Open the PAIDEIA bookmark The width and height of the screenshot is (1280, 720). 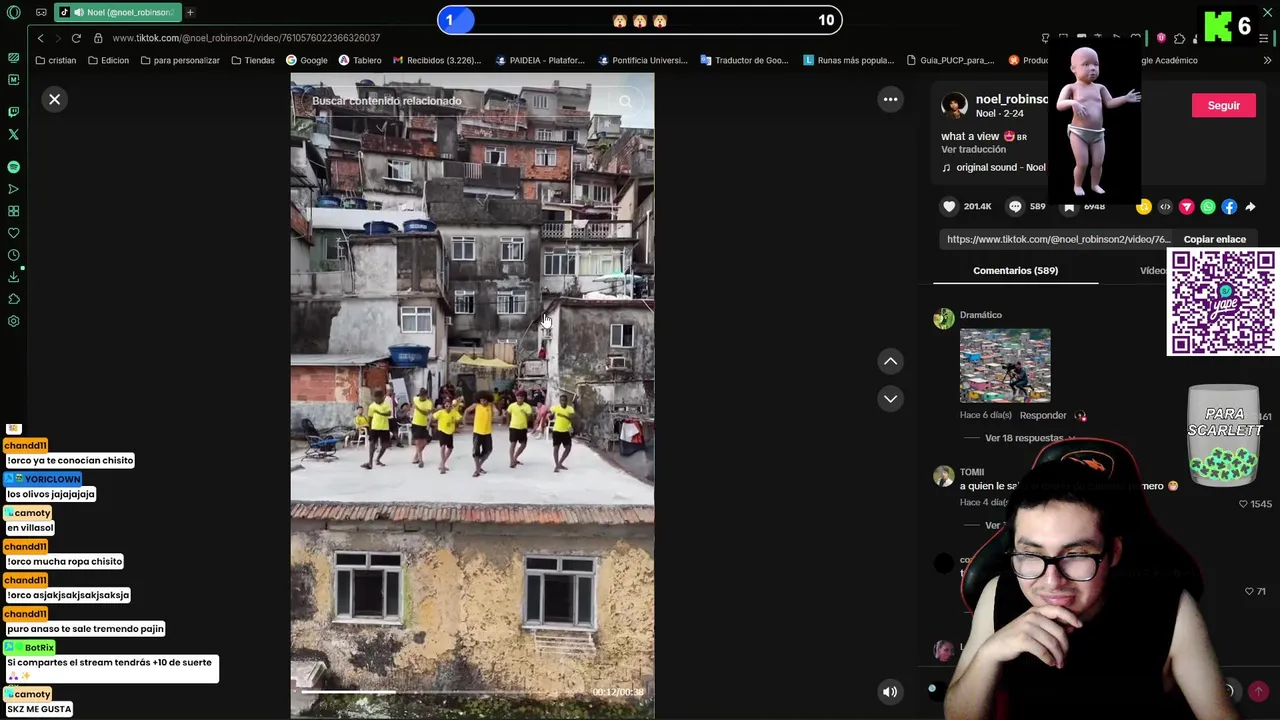[x=540, y=60]
